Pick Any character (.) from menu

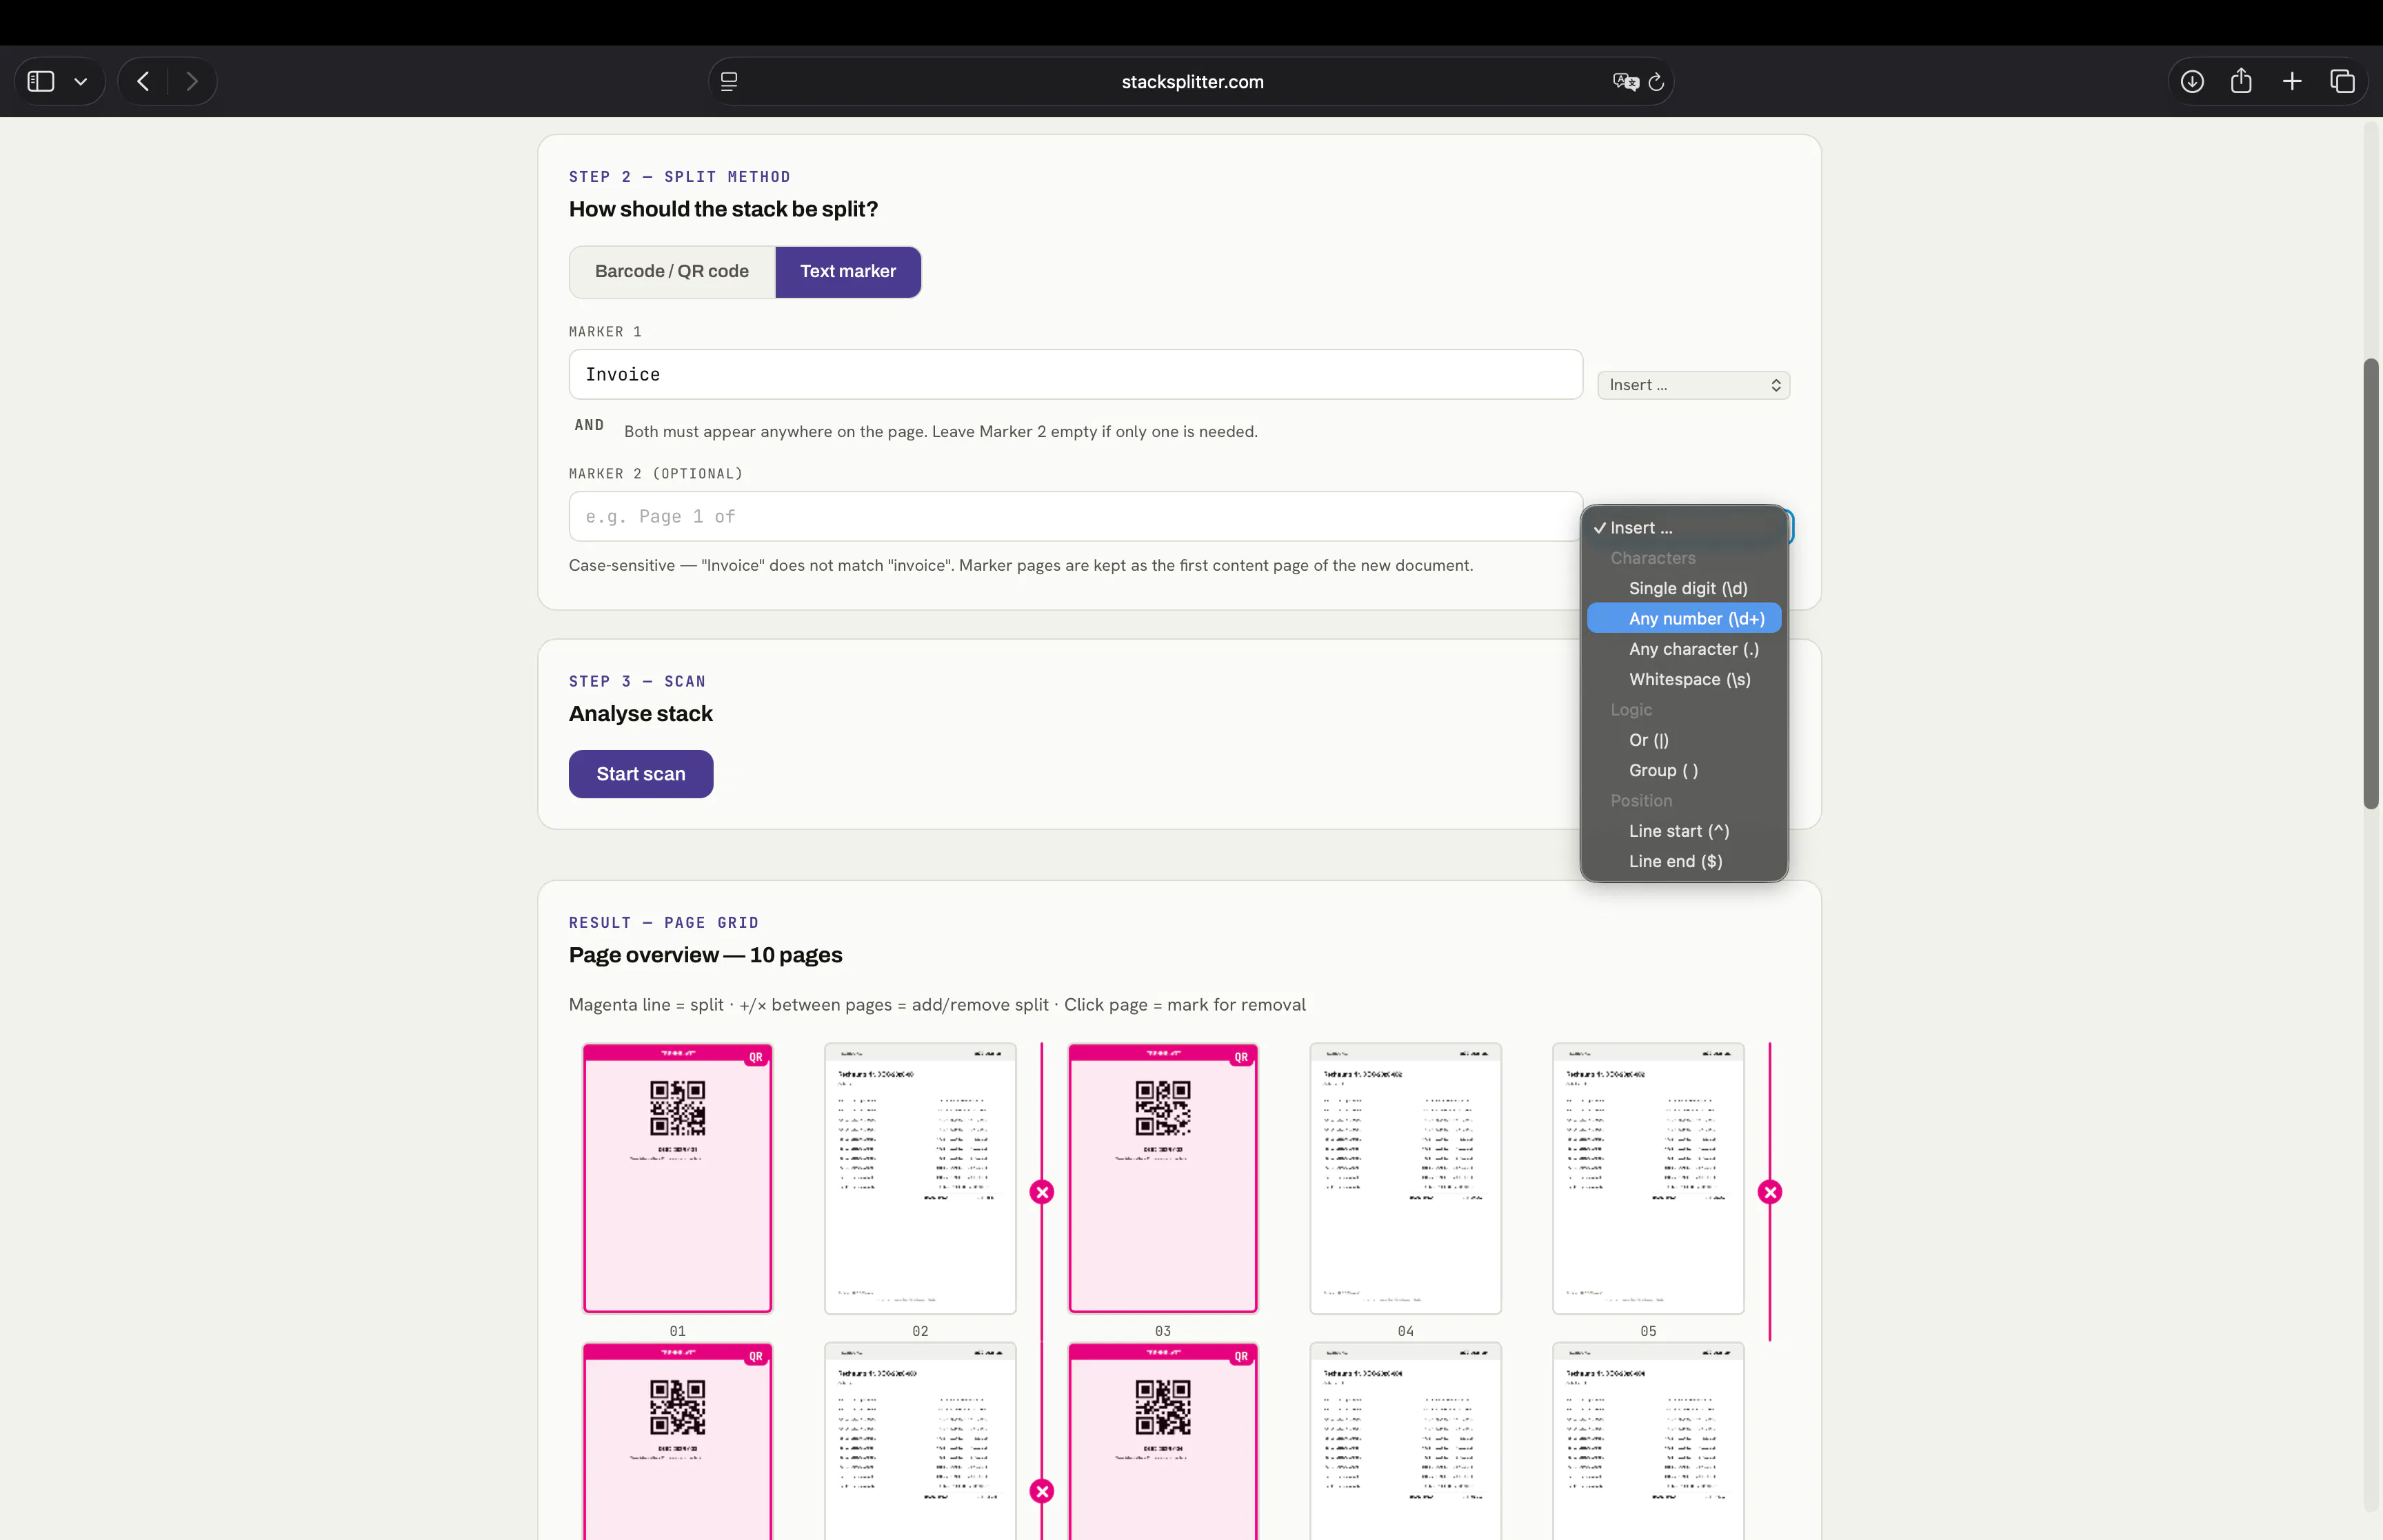tap(1684, 649)
